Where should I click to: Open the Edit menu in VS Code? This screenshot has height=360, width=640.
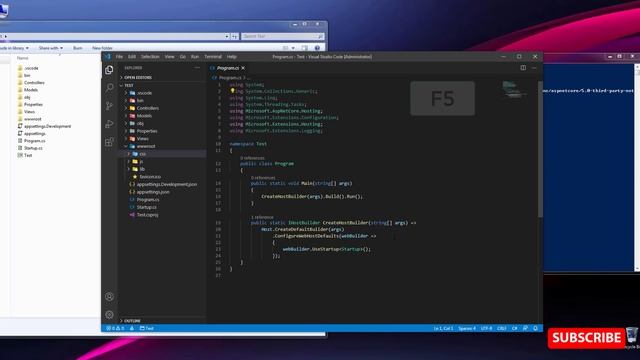click(131, 57)
